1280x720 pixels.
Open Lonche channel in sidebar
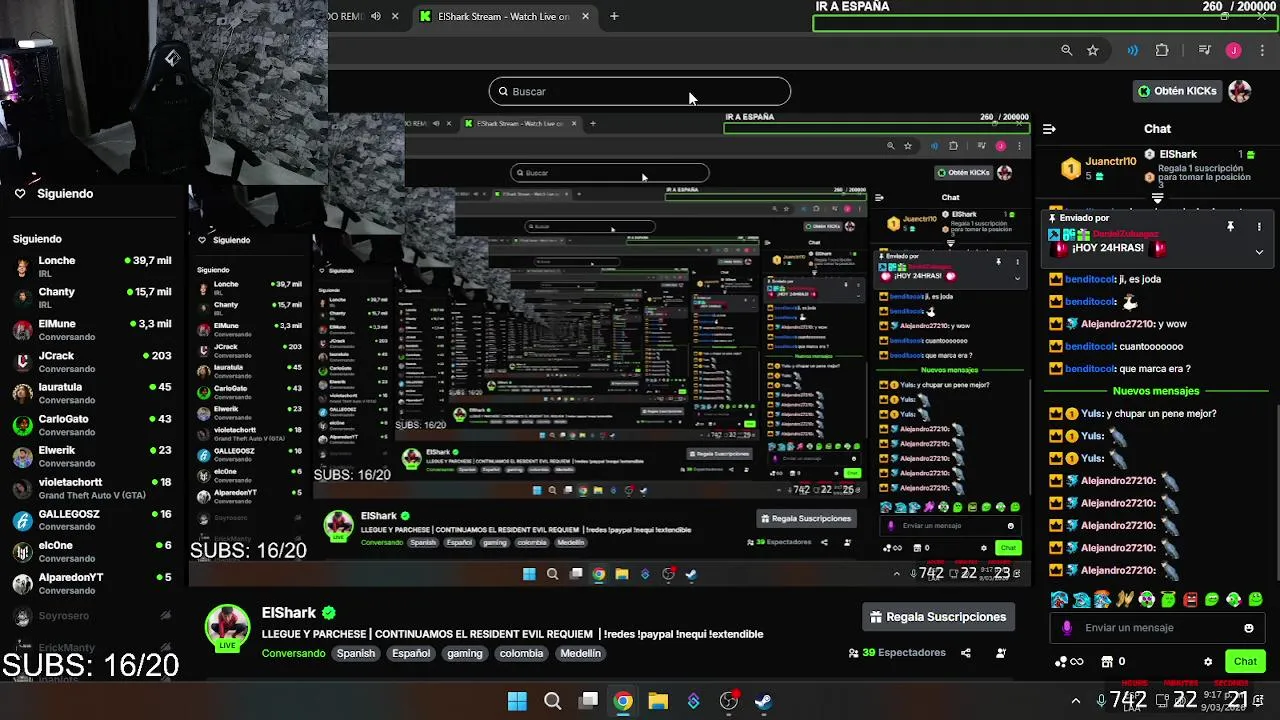(x=92, y=267)
